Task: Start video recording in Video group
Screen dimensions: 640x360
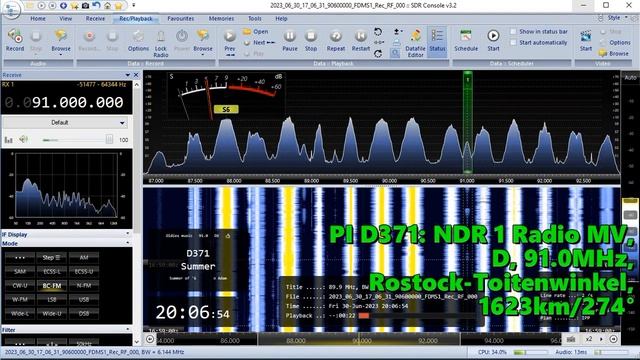Action: pos(586,40)
